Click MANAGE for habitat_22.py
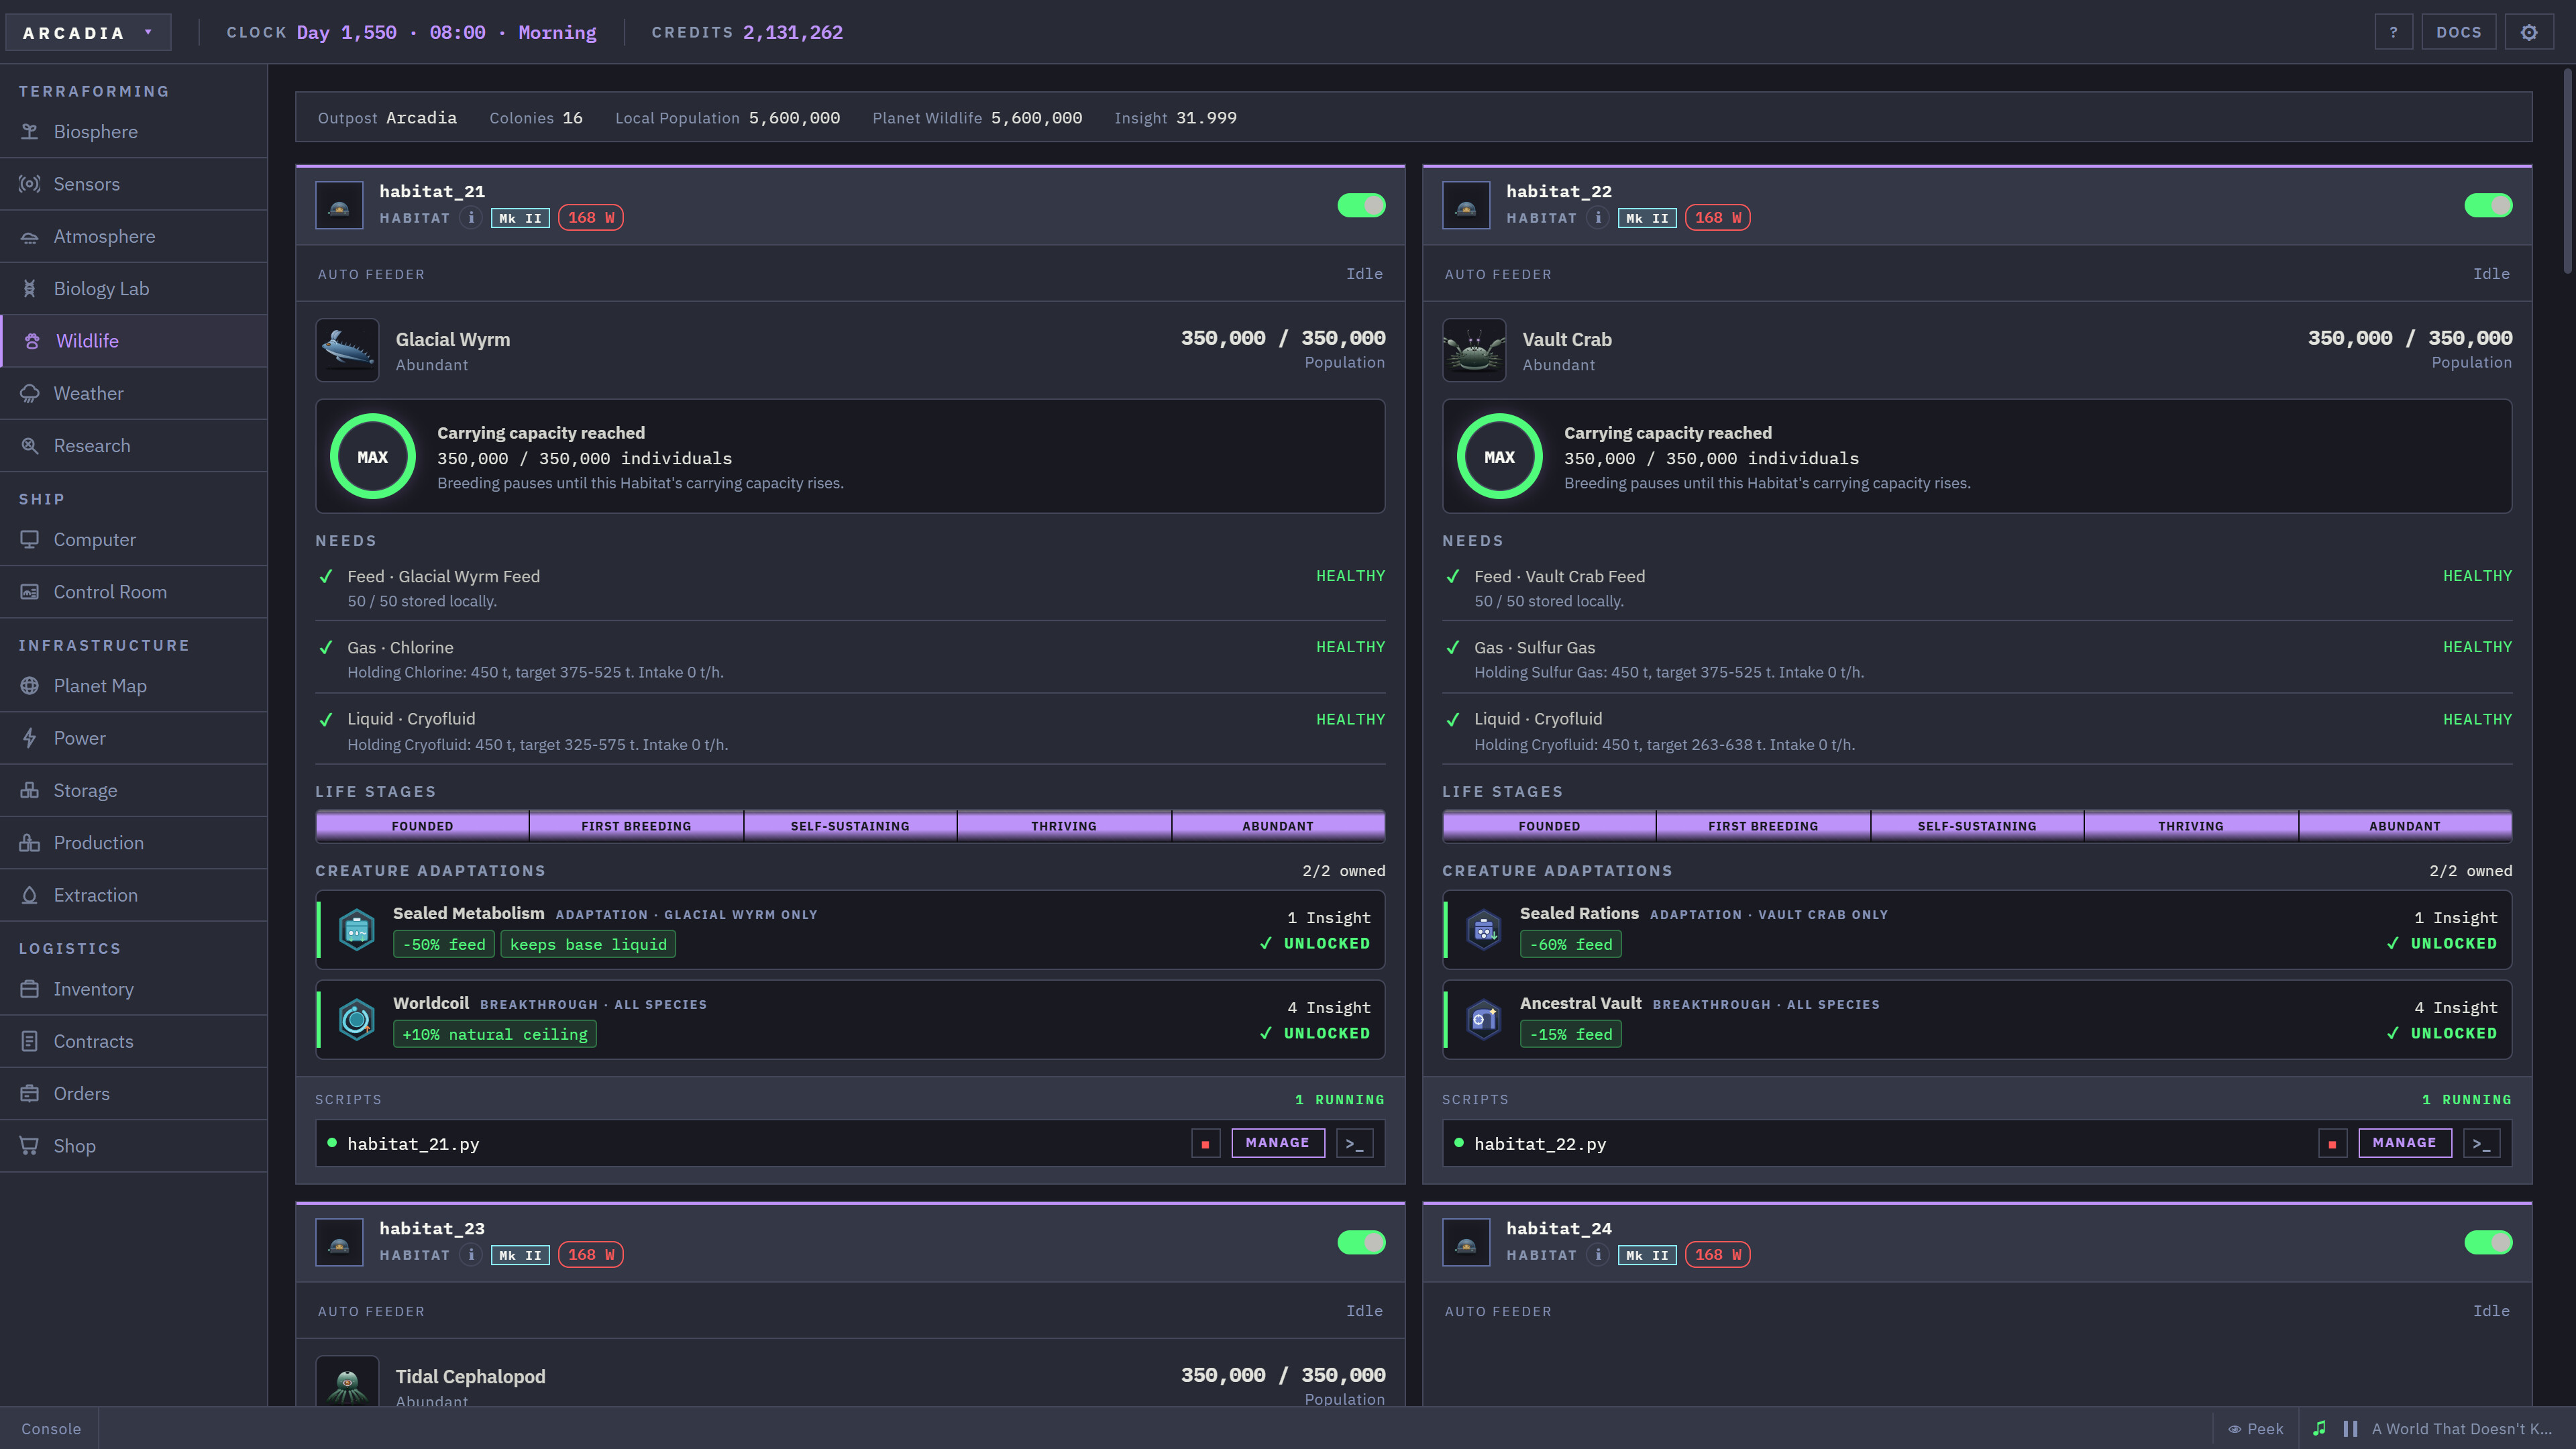 point(2404,1143)
